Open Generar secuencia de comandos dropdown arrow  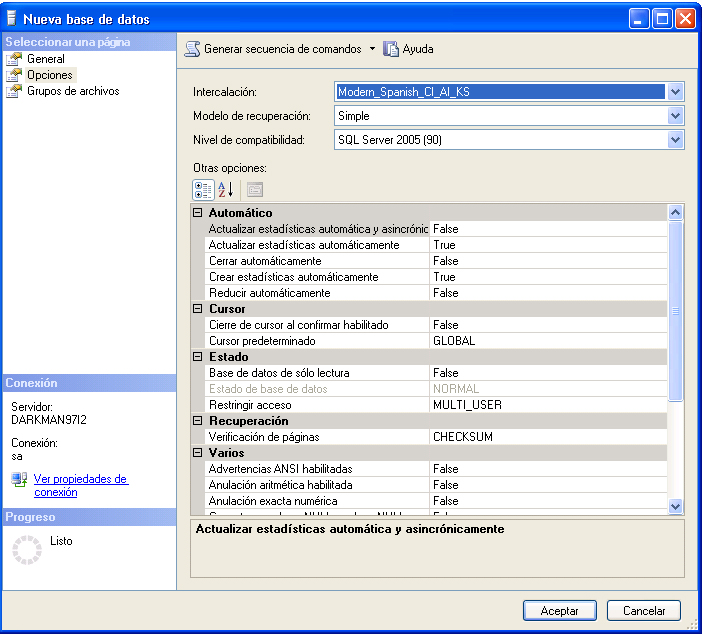(x=372, y=48)
